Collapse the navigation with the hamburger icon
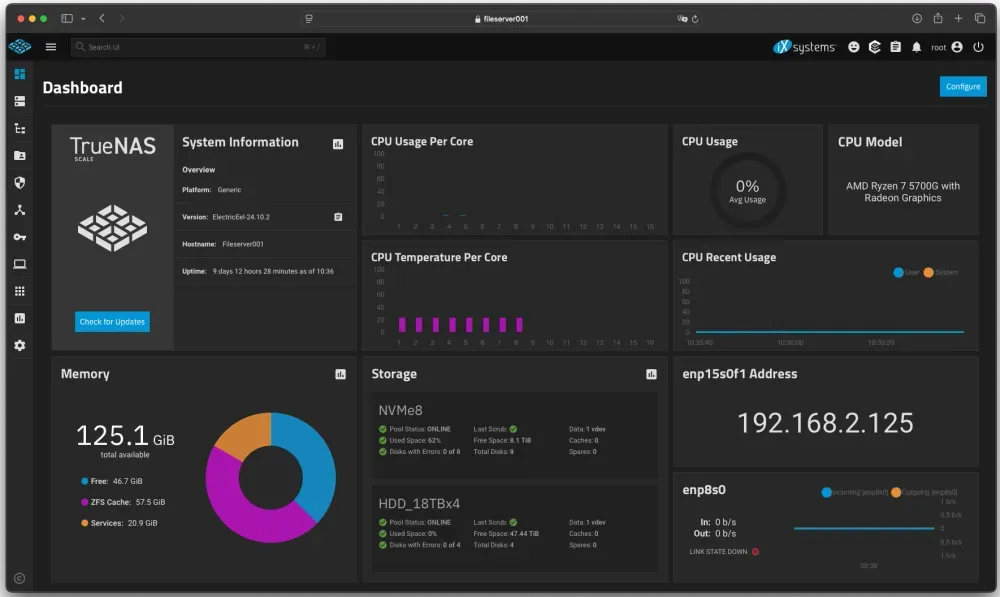 49,46
